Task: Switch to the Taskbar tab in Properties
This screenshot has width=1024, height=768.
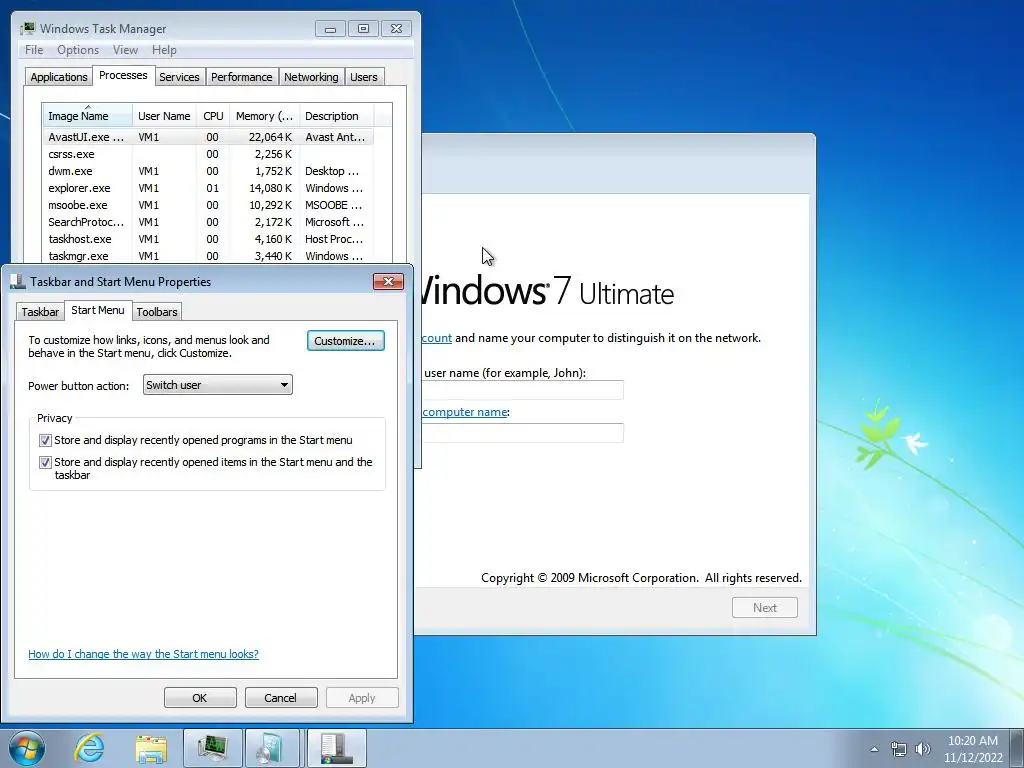Action: pos(40,312)
